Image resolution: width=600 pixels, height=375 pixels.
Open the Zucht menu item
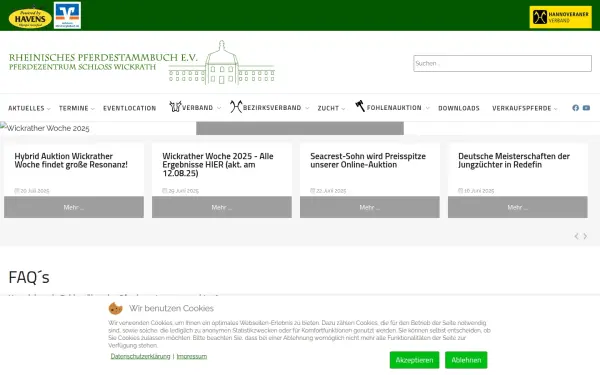328,108
